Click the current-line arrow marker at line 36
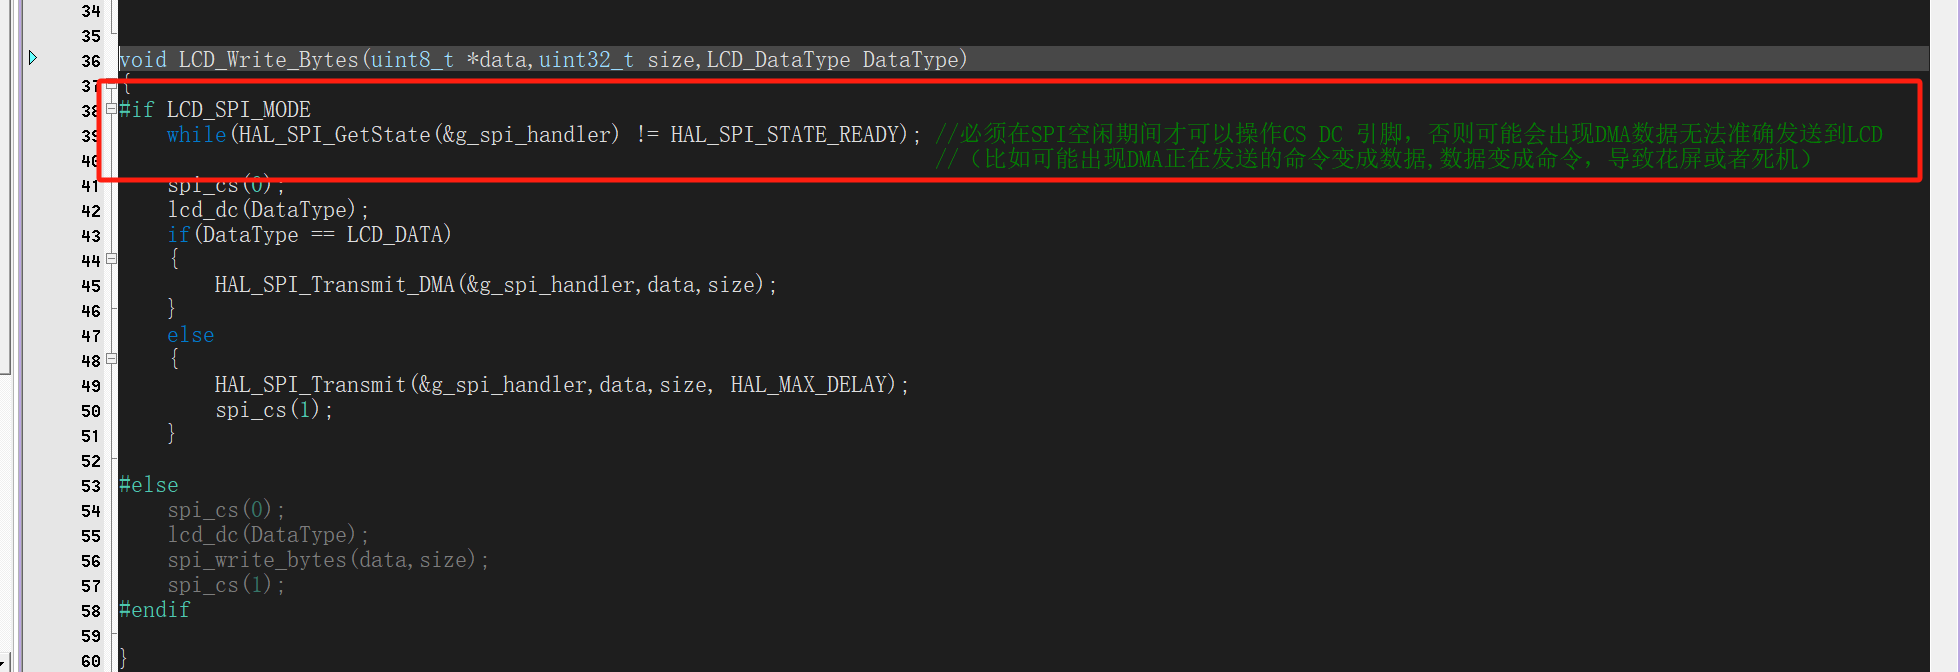The height and width of the screenshot is (672, 1960). tap(33, 58)
